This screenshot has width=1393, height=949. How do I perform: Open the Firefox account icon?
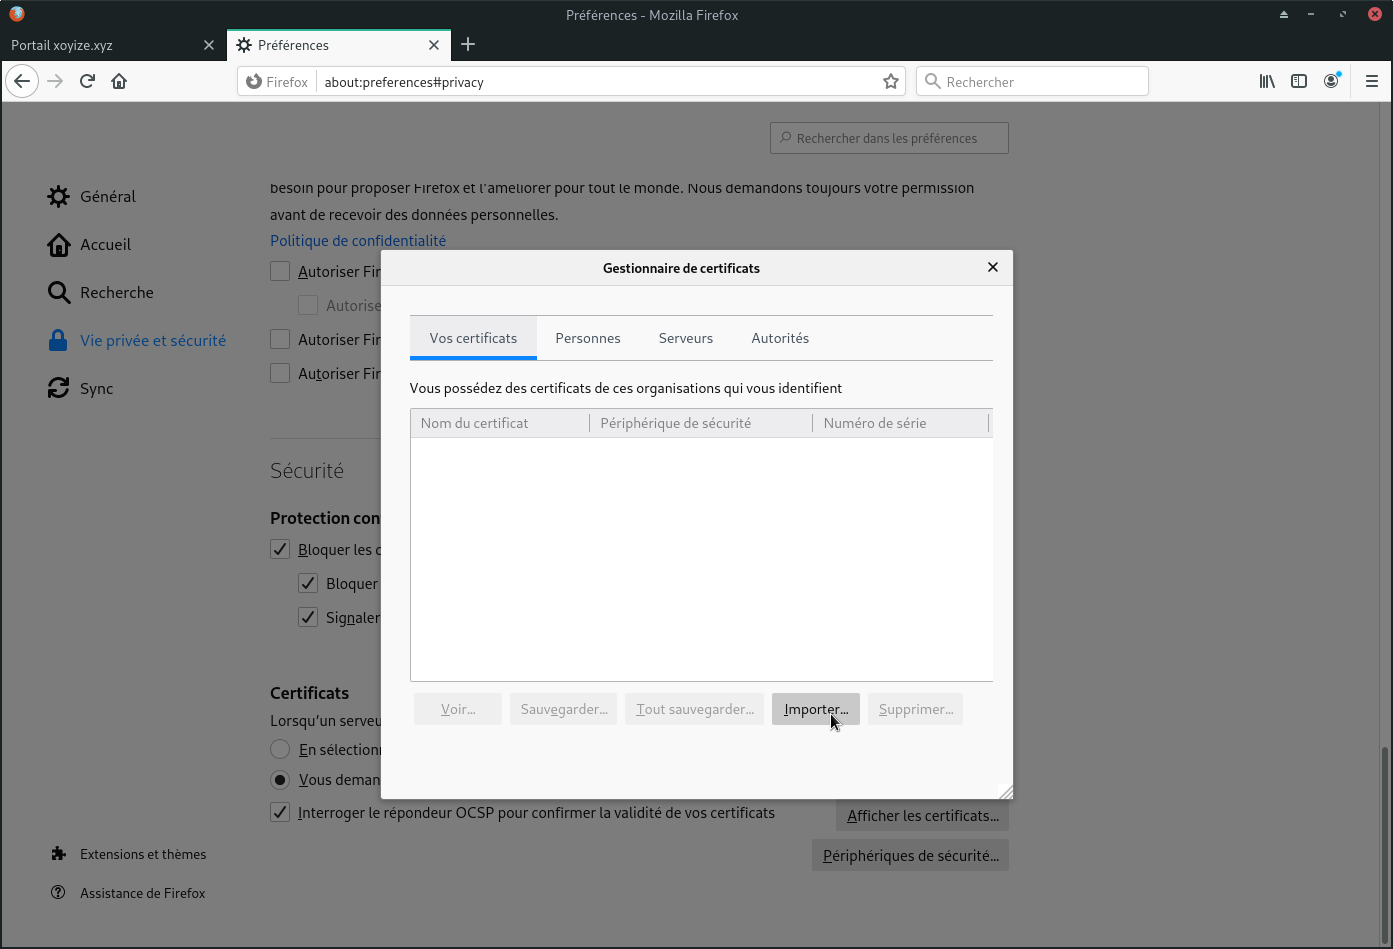(1331, 81)
